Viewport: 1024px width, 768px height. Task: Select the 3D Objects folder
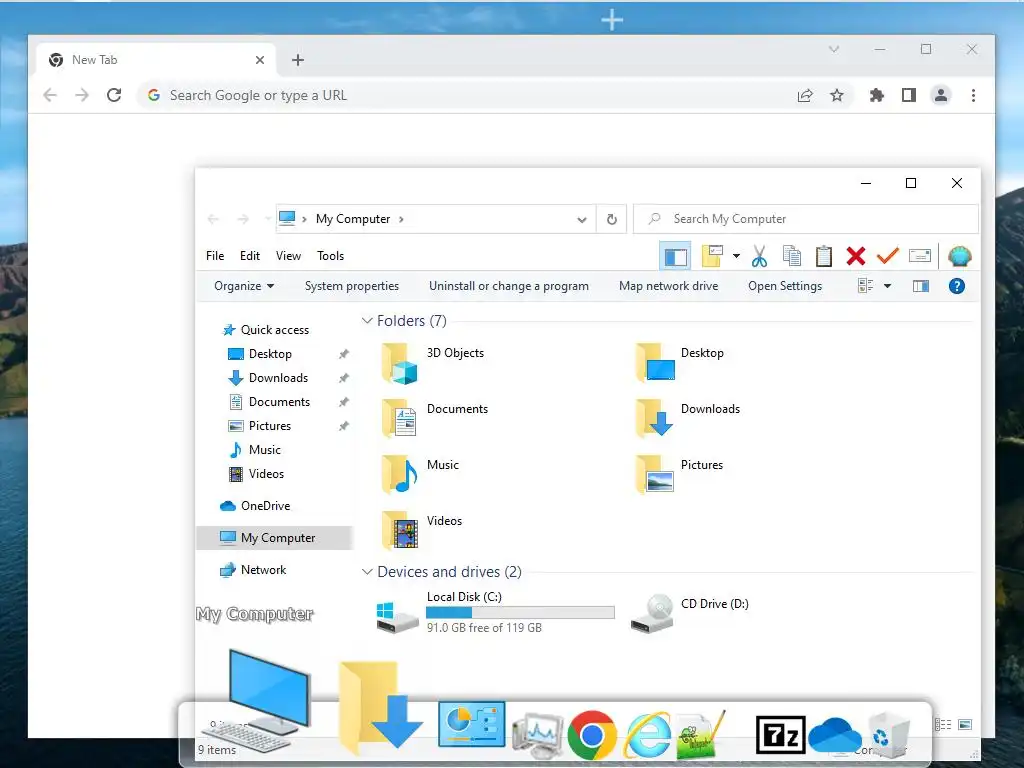coord(434,362)
